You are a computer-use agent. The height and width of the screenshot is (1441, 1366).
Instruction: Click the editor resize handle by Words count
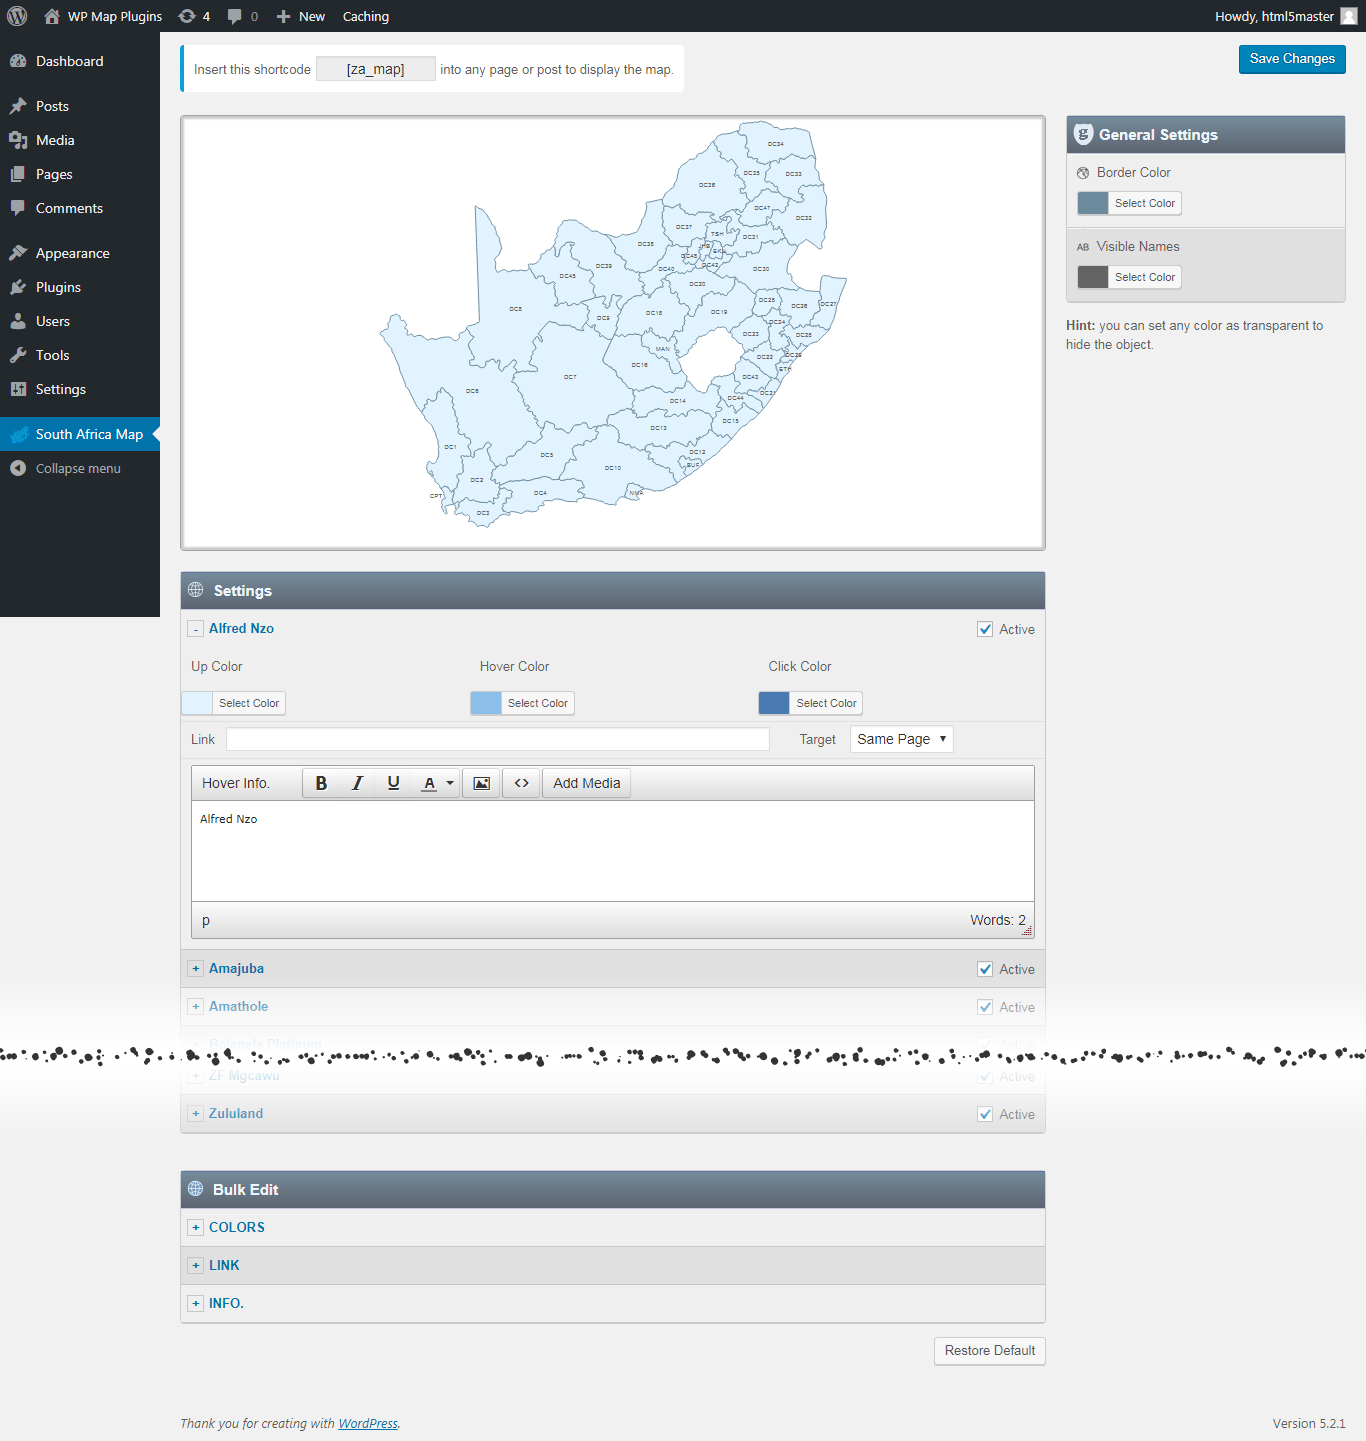pyautogui.click(x=1027, y=930)
